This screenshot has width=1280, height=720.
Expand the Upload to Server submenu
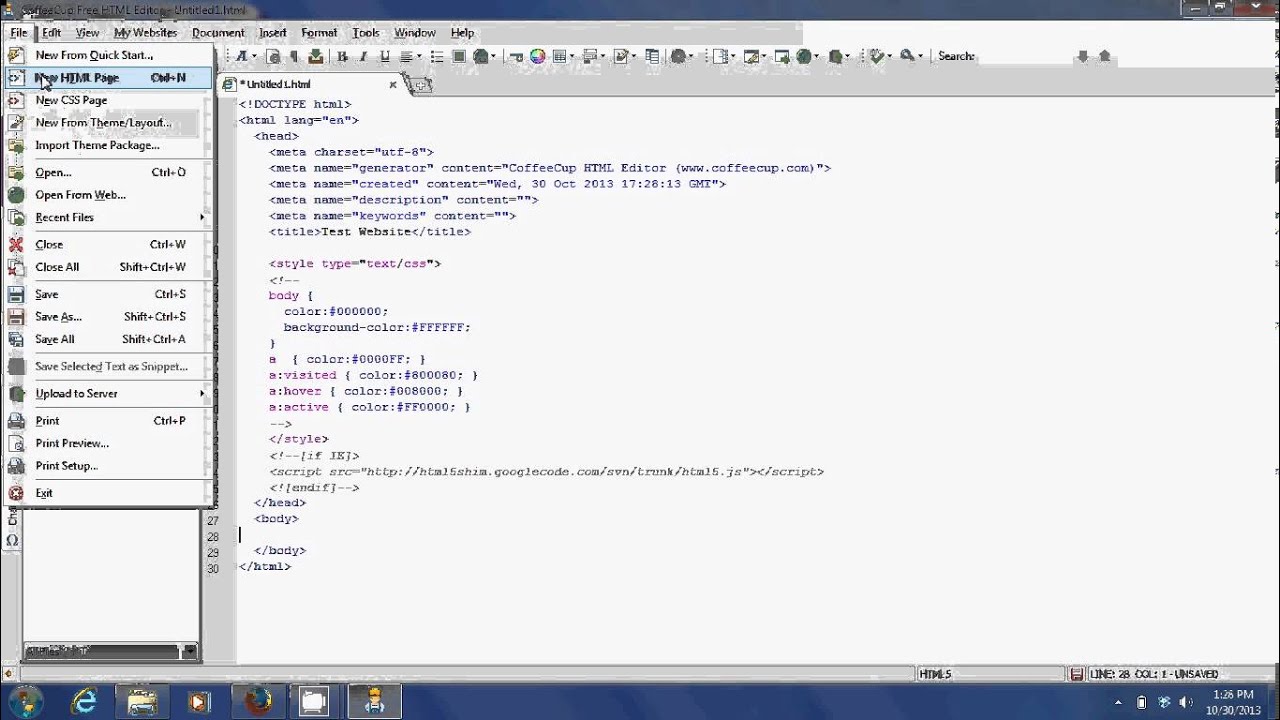click(202, 393)
